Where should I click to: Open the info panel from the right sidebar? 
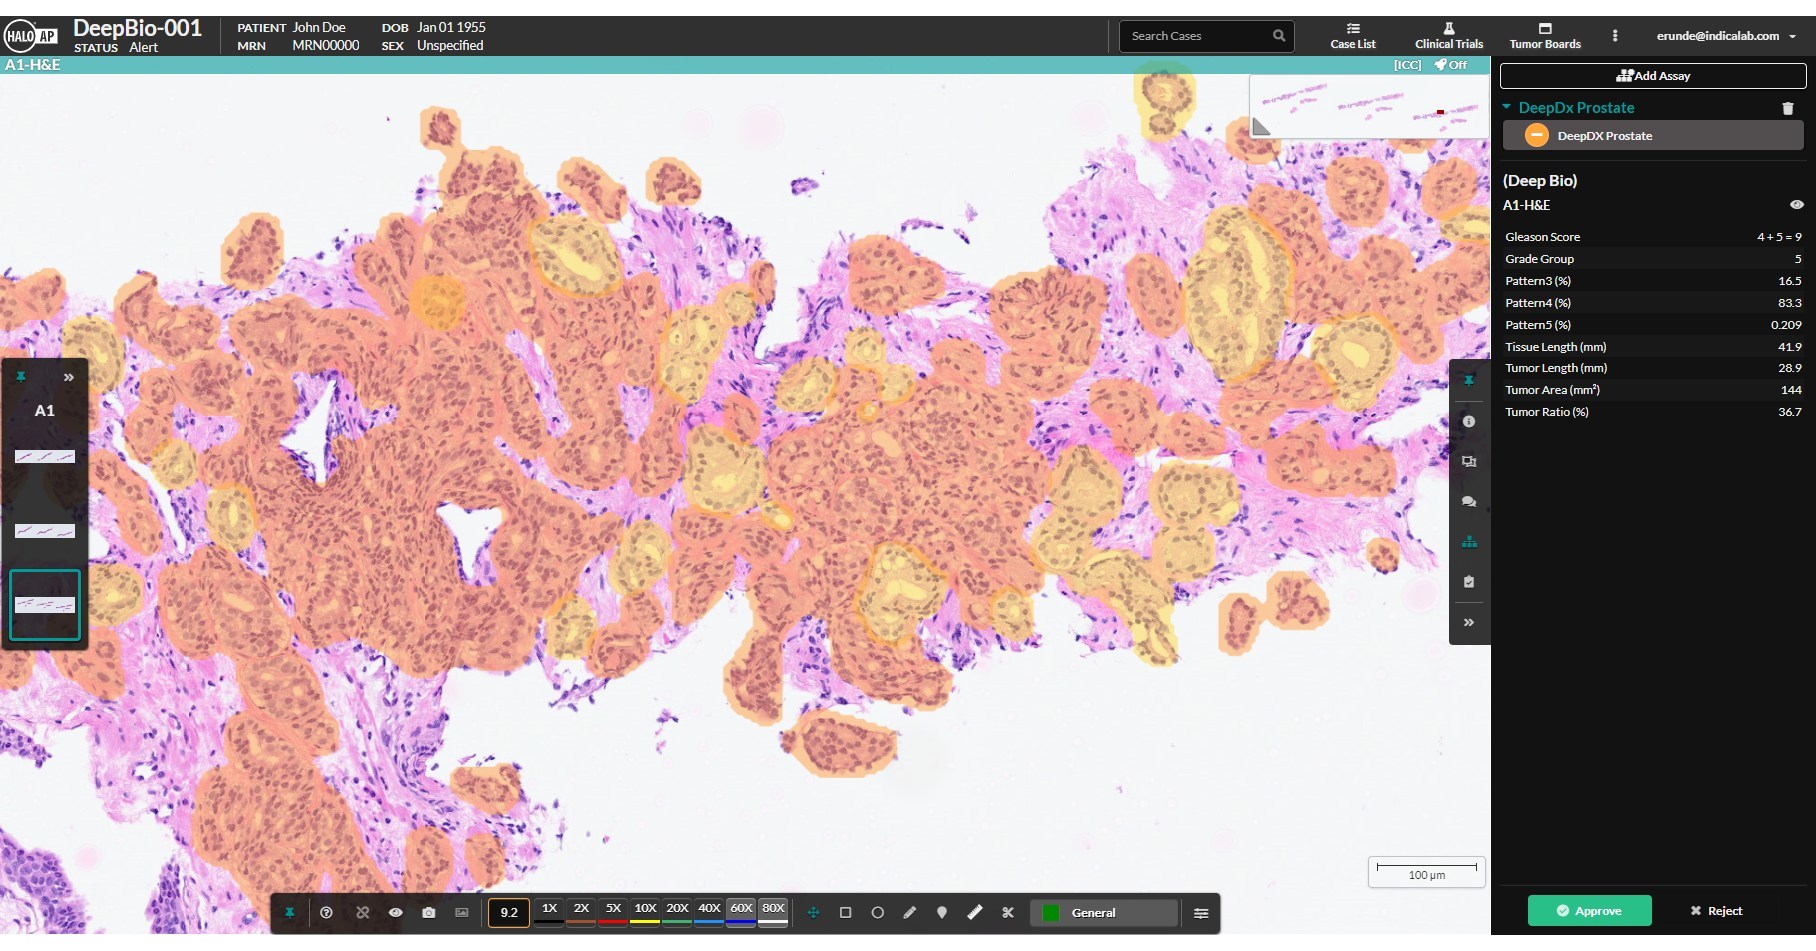pos(1469,421)
